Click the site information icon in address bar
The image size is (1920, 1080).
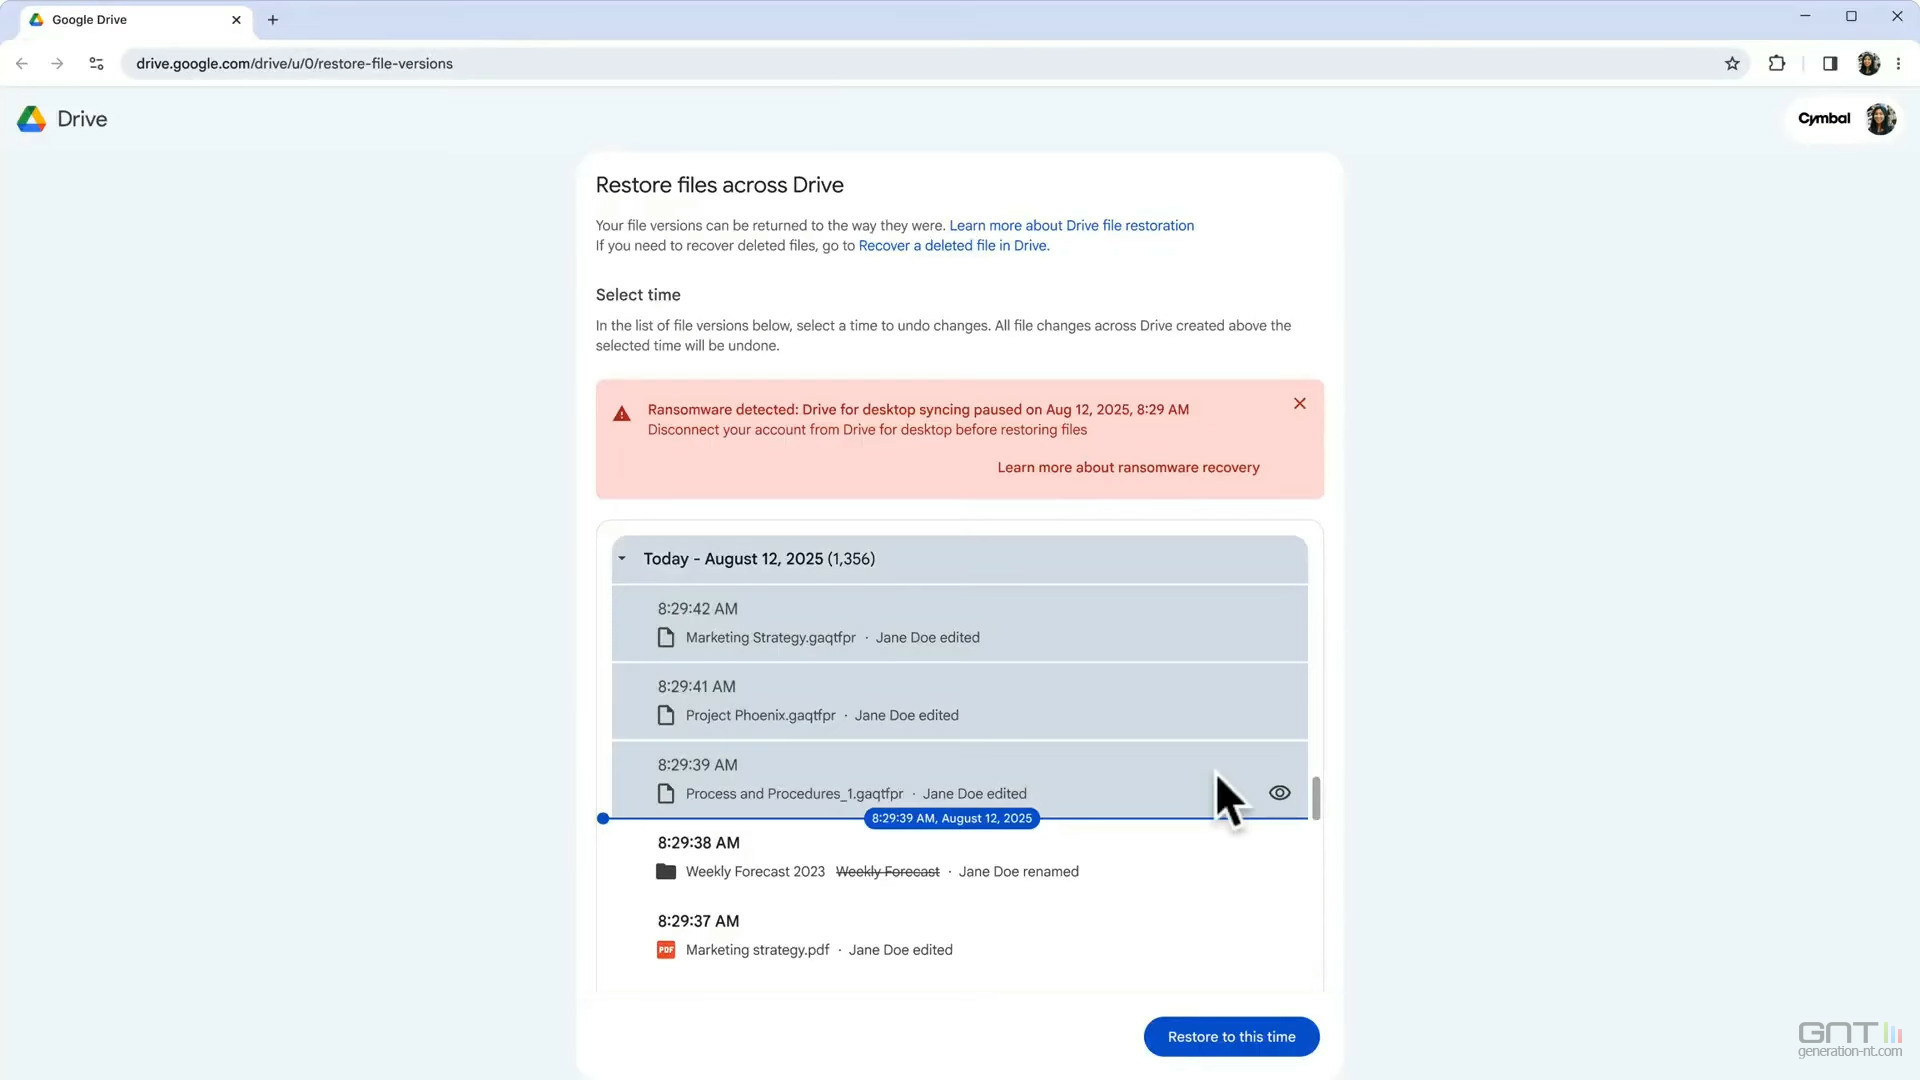point(96,64)
